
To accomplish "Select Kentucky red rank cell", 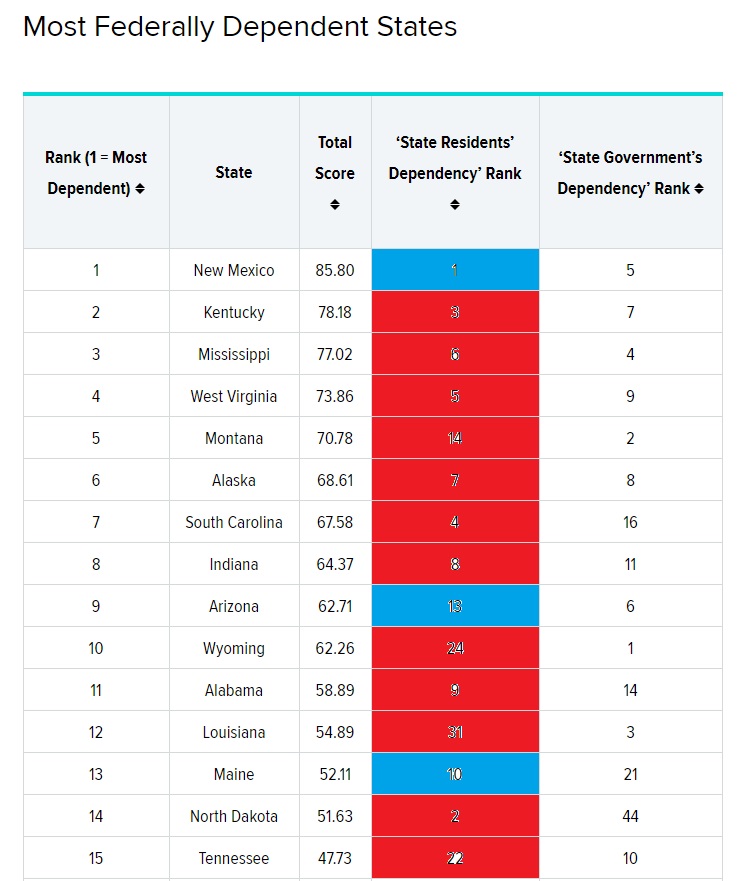I will pyautogui.click(x=455, y=312).
